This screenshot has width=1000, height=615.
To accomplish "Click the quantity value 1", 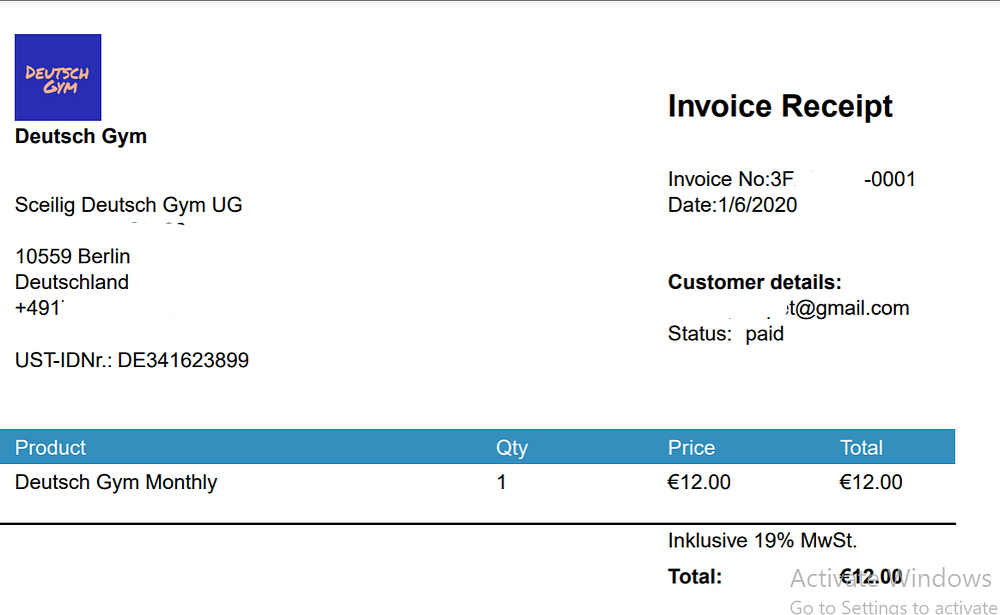I will pos(501,482).
